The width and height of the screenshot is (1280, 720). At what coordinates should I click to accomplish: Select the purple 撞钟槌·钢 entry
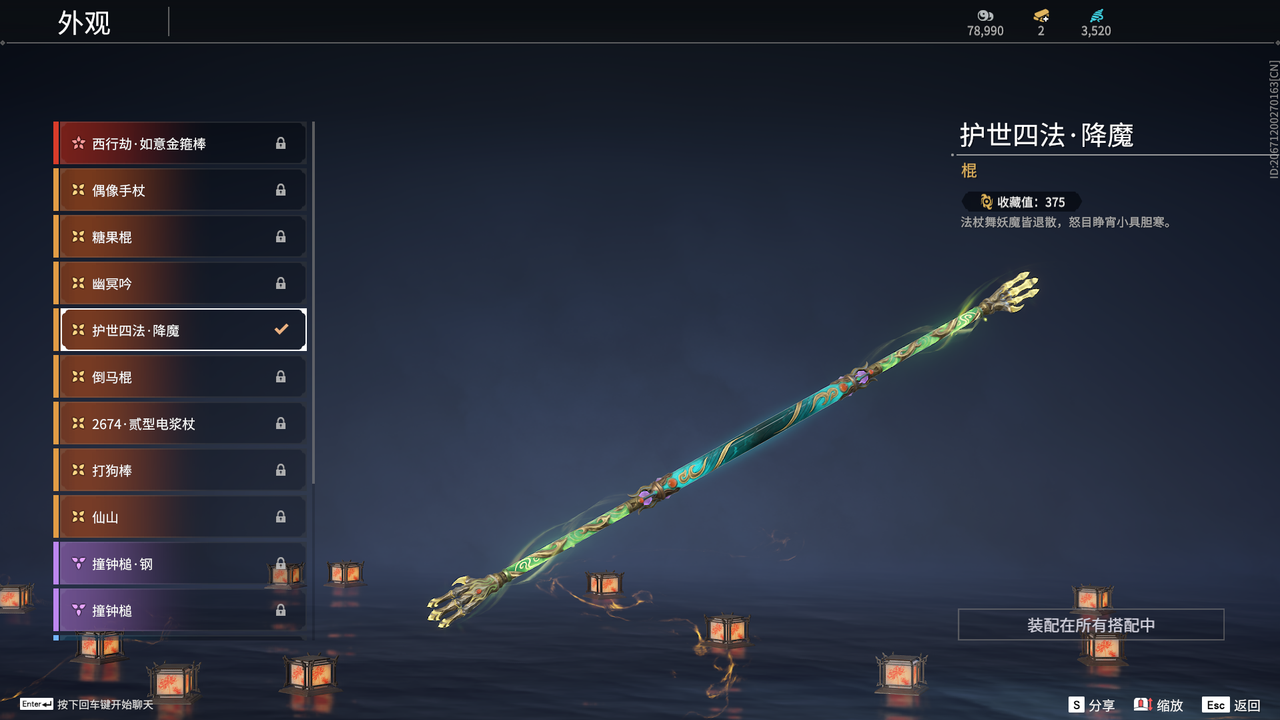pos(180,563)
